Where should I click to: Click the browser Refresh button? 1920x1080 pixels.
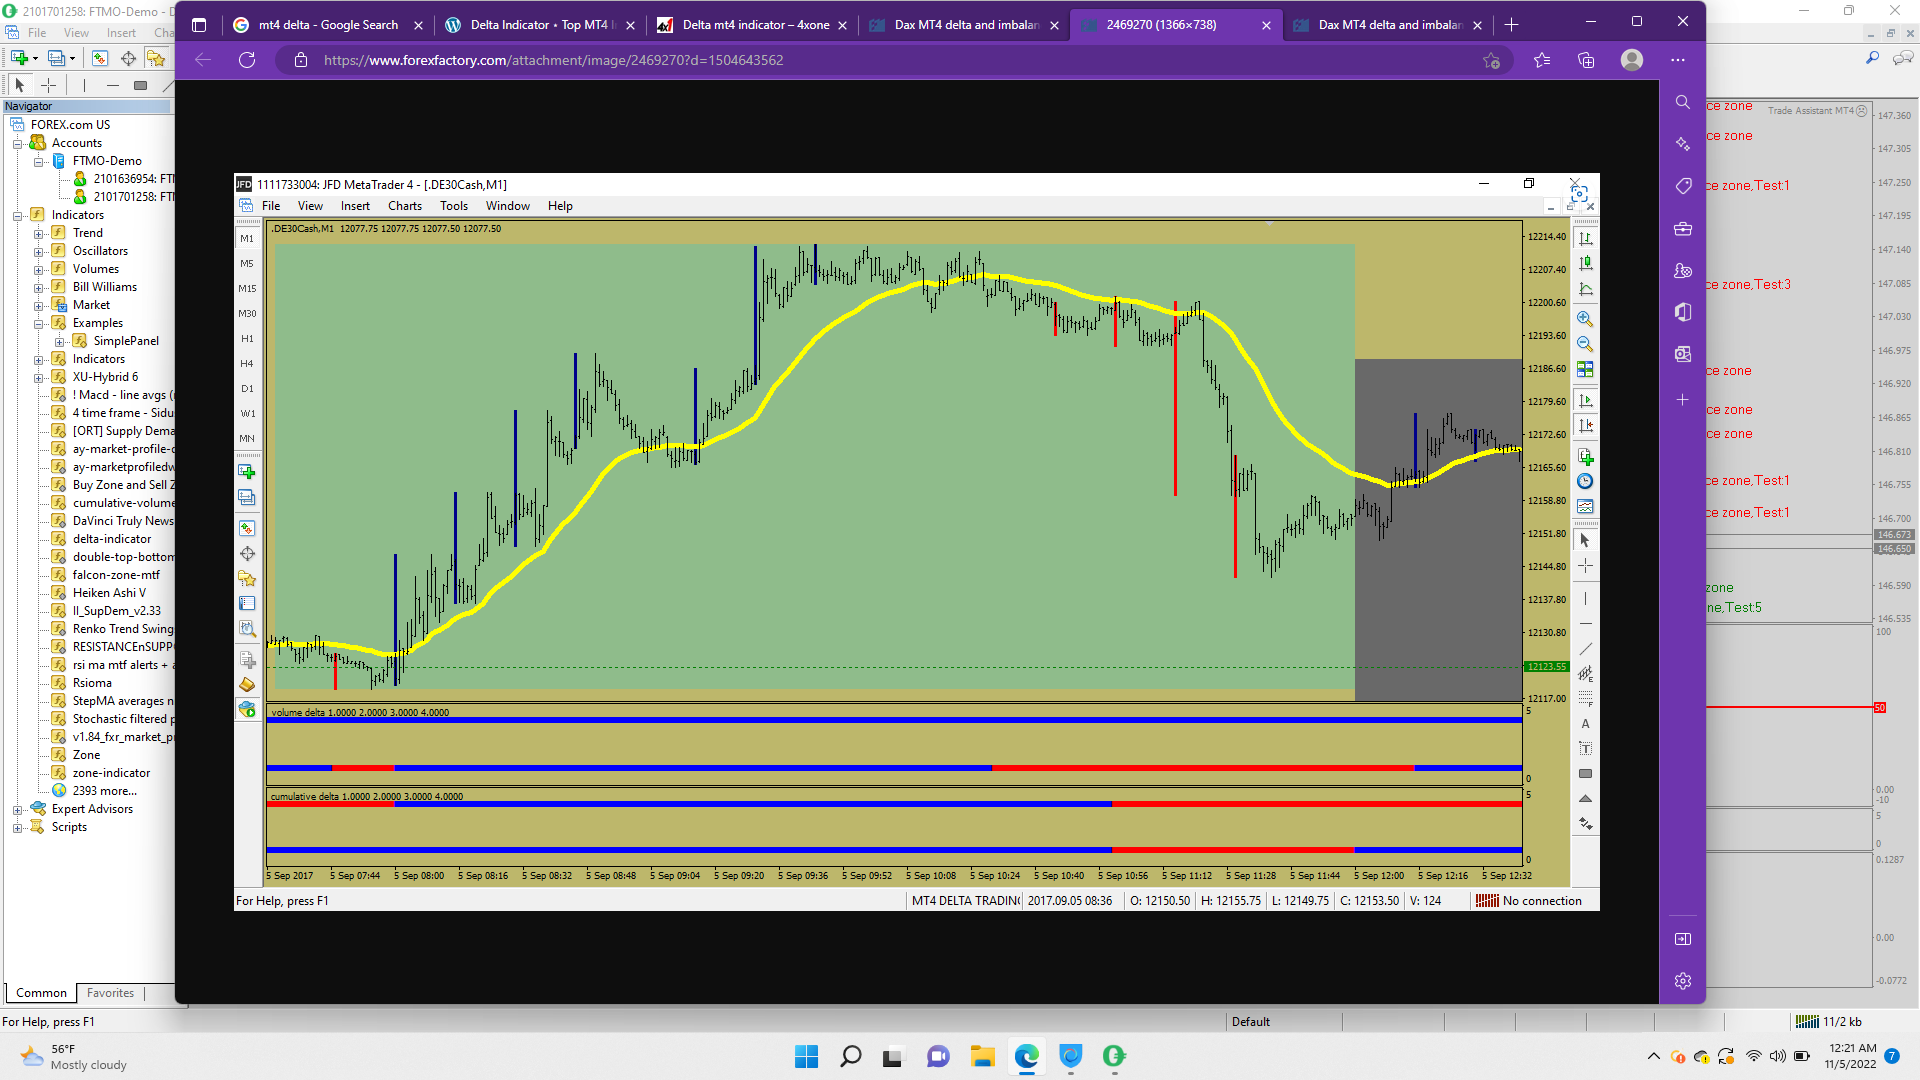[x=247, y=60]
